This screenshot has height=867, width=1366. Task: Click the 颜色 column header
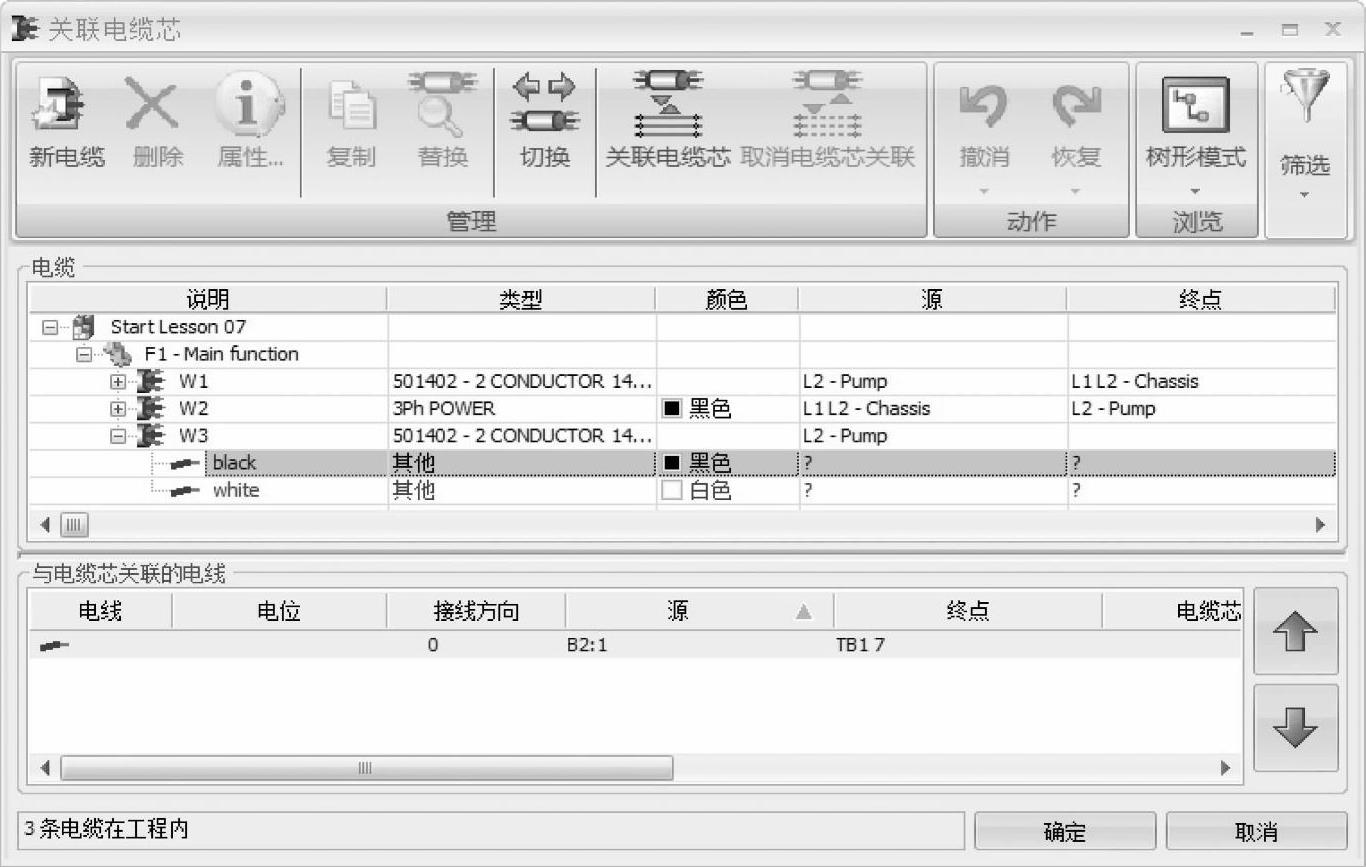click(x=727, y=299)
